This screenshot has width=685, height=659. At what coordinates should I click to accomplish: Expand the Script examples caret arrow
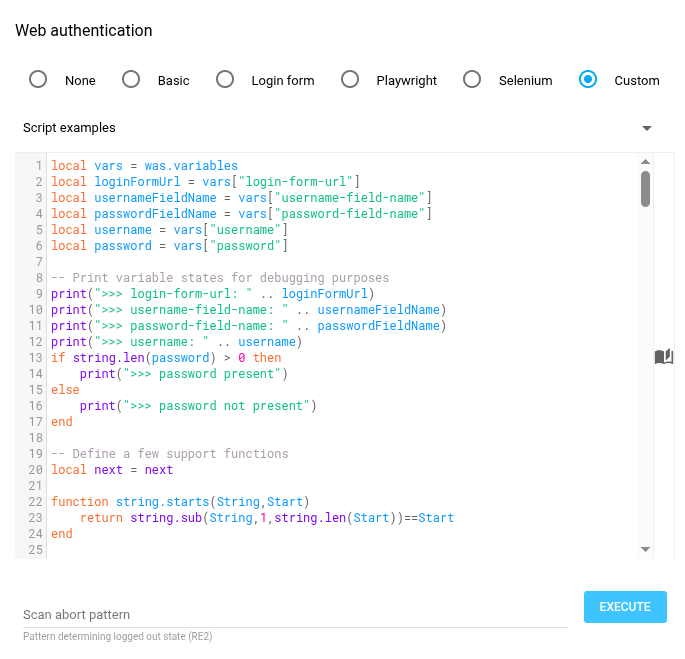(x=646, y=128)
